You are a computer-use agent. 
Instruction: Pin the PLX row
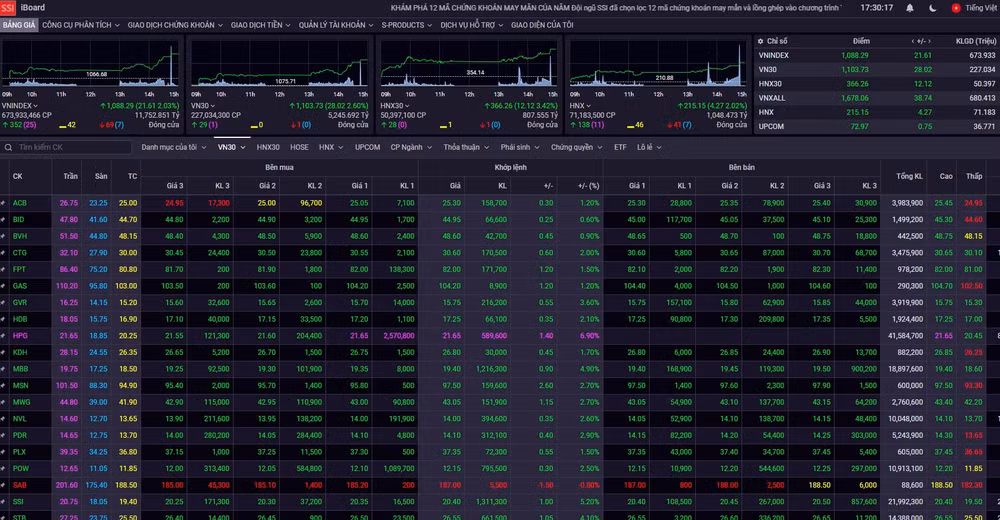click(3, 452)
